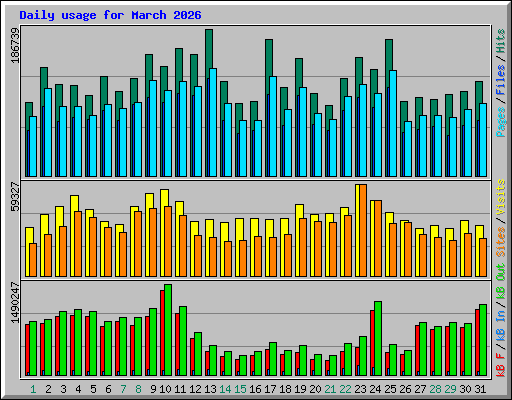Click day 10 on the x-axis
The image size is (512, 400).
(x=165, y=389)
